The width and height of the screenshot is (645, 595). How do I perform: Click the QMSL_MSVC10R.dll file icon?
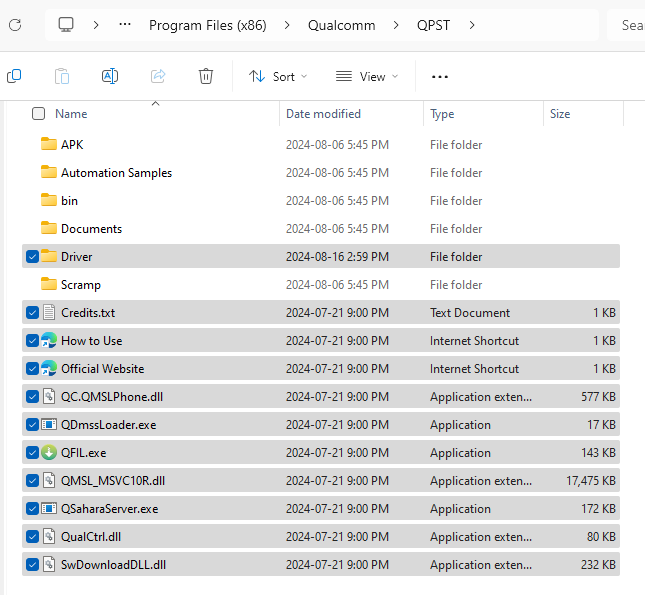pyautogui.click(x=49, y=480)
